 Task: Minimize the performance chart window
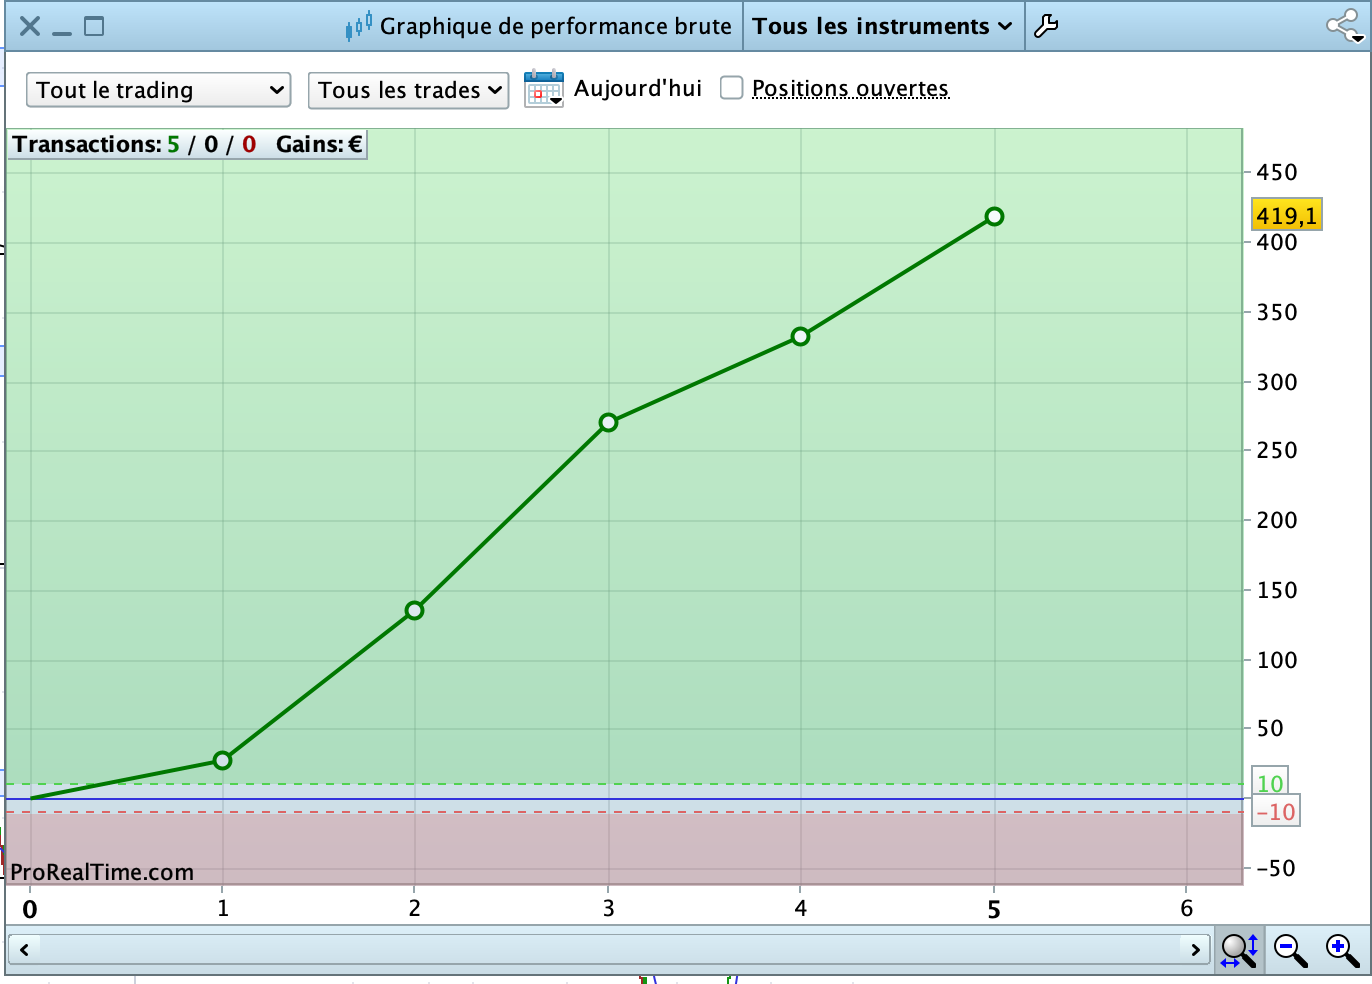62,33
